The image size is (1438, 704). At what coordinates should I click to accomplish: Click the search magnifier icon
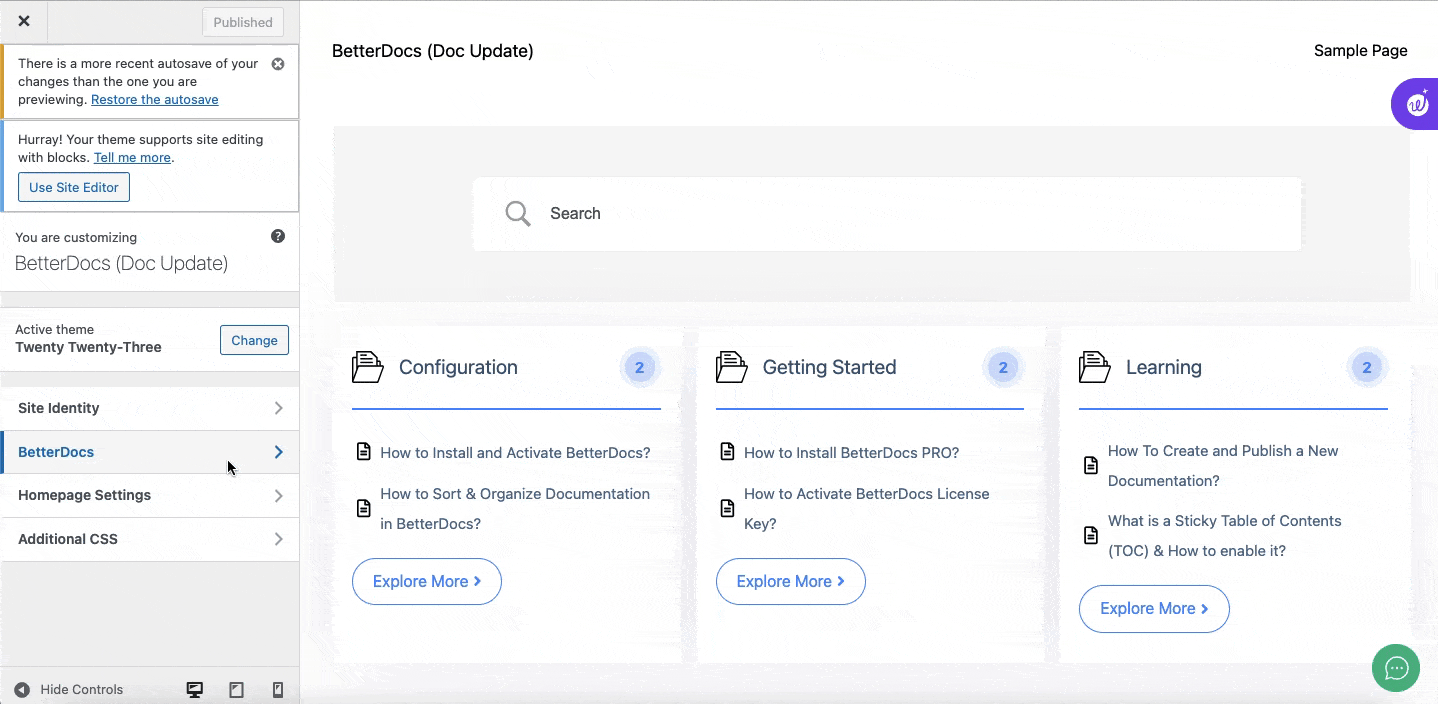(x=517, y=213)
